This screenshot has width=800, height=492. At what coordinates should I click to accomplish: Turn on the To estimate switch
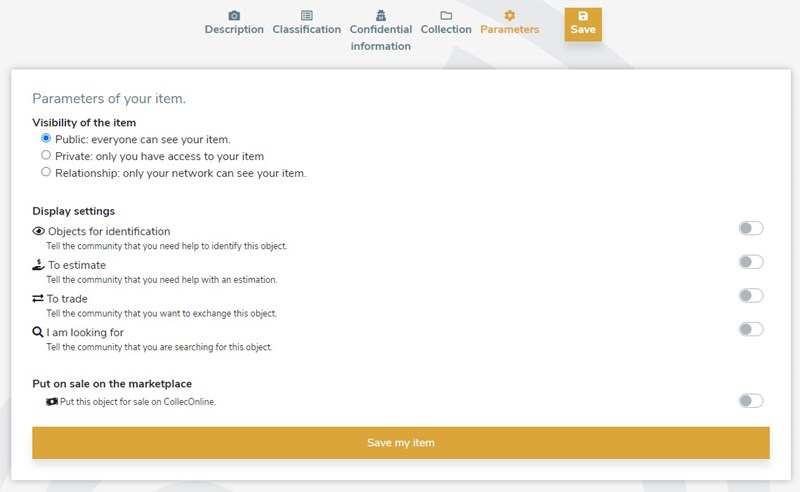[751, 262]
